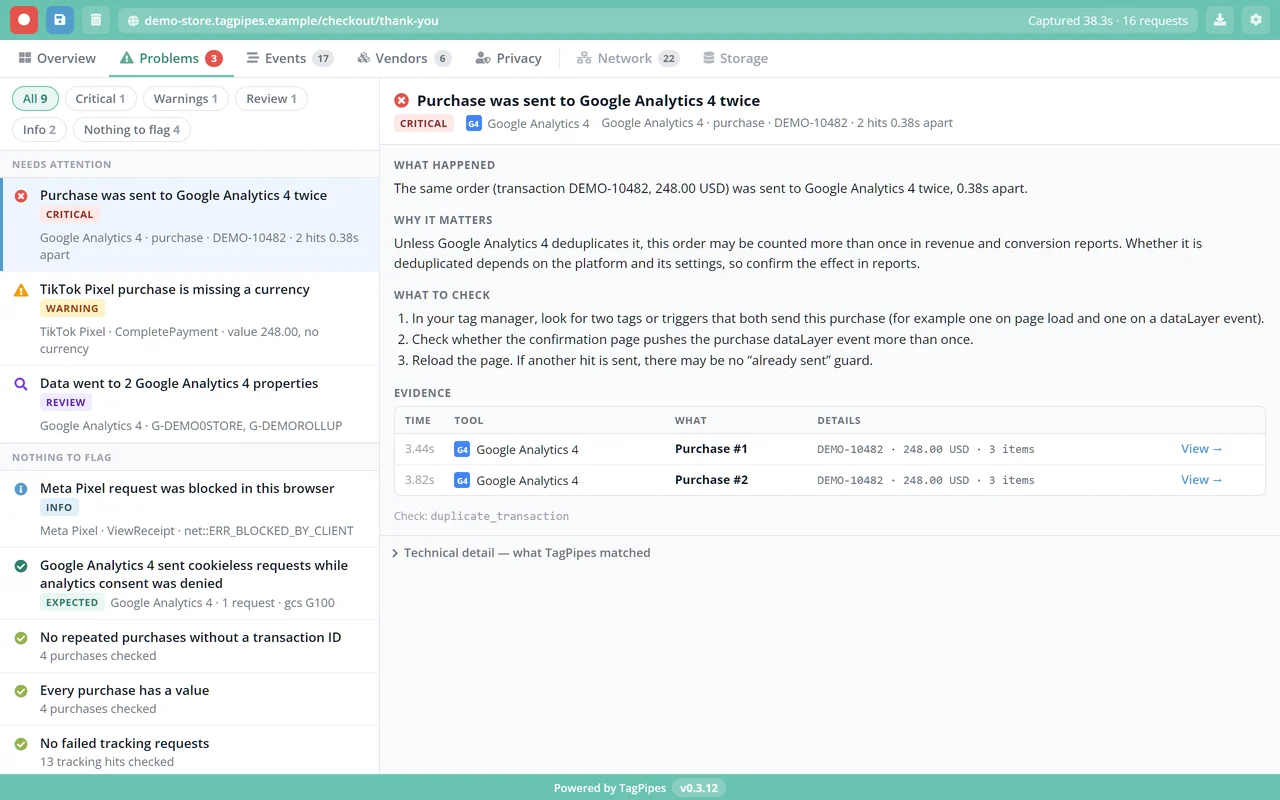This screenshot has width=1280, height=800.
Task: Open the Network tab
Action: coord(628,59)
